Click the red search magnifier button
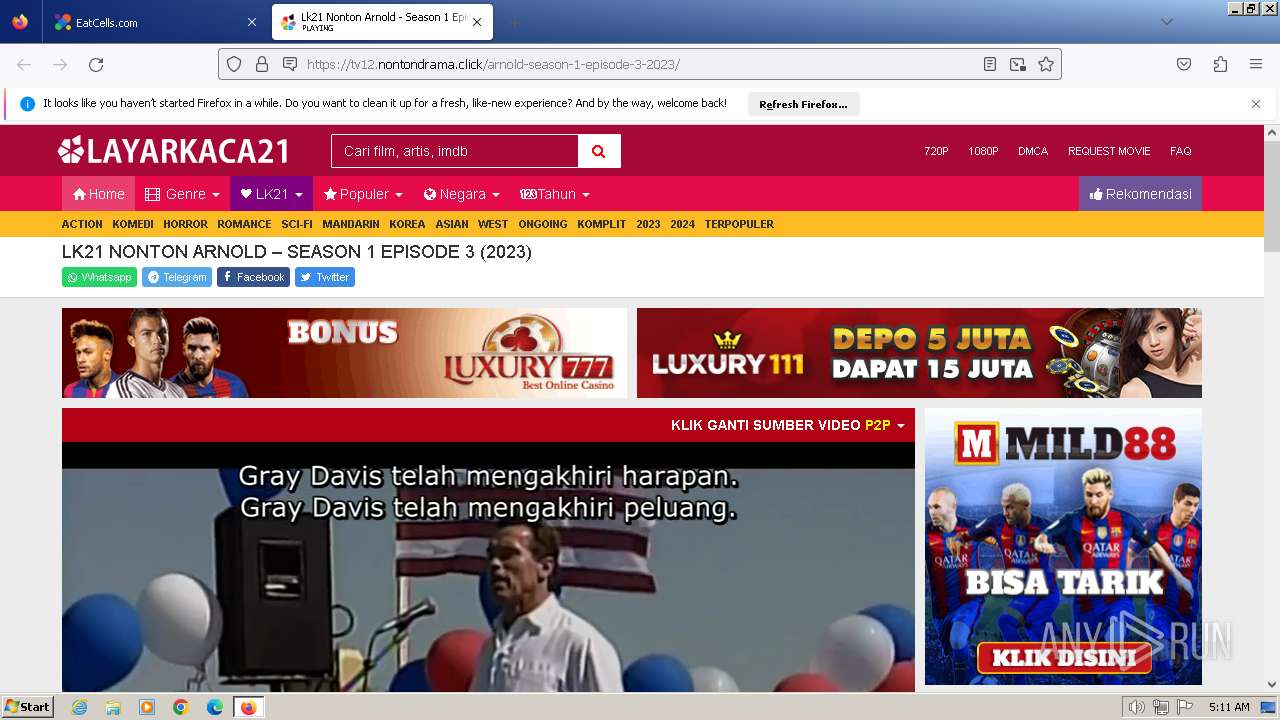 pyautogui.click(x=599, y=151)
